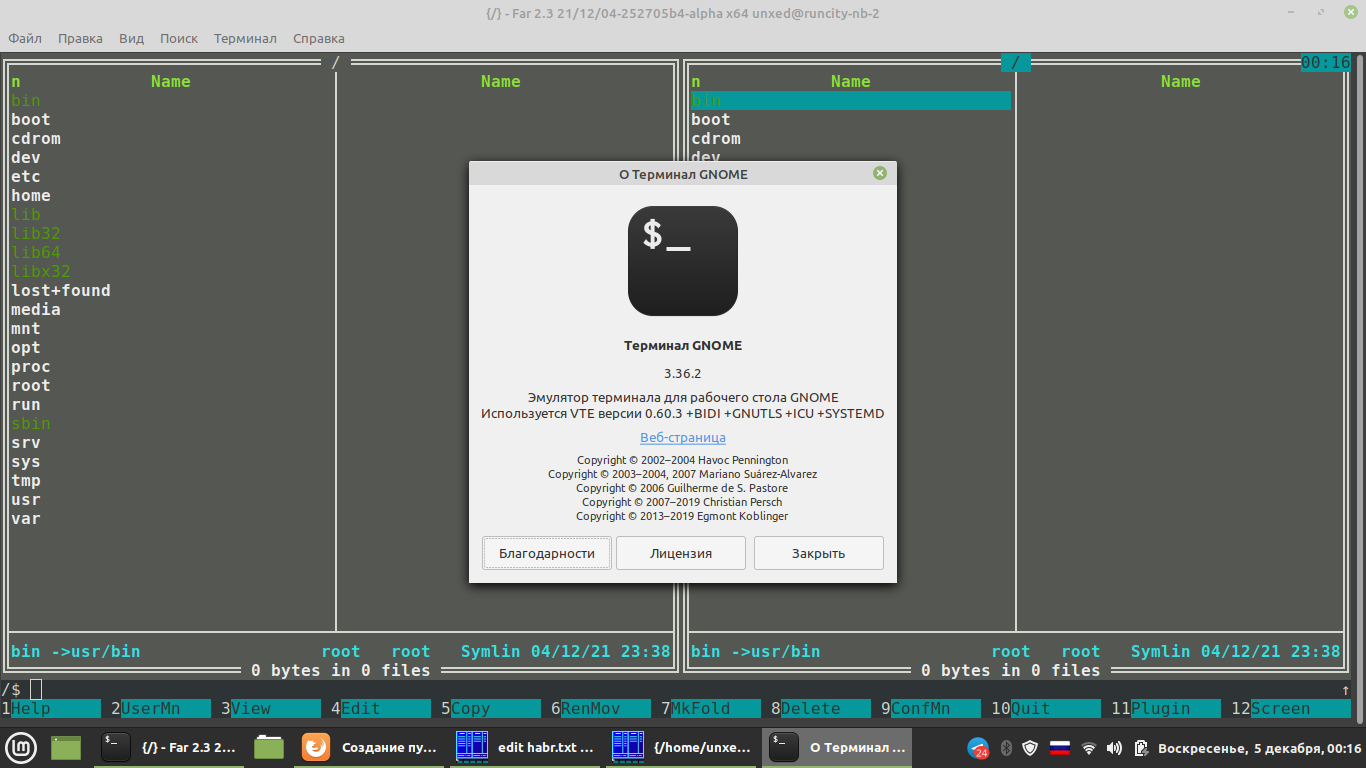Select bin in the left panel

[x=26, y=100]
